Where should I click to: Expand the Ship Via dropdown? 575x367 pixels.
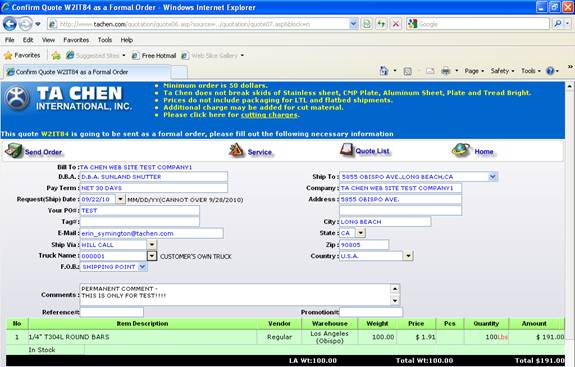click(x=152, y=245)
